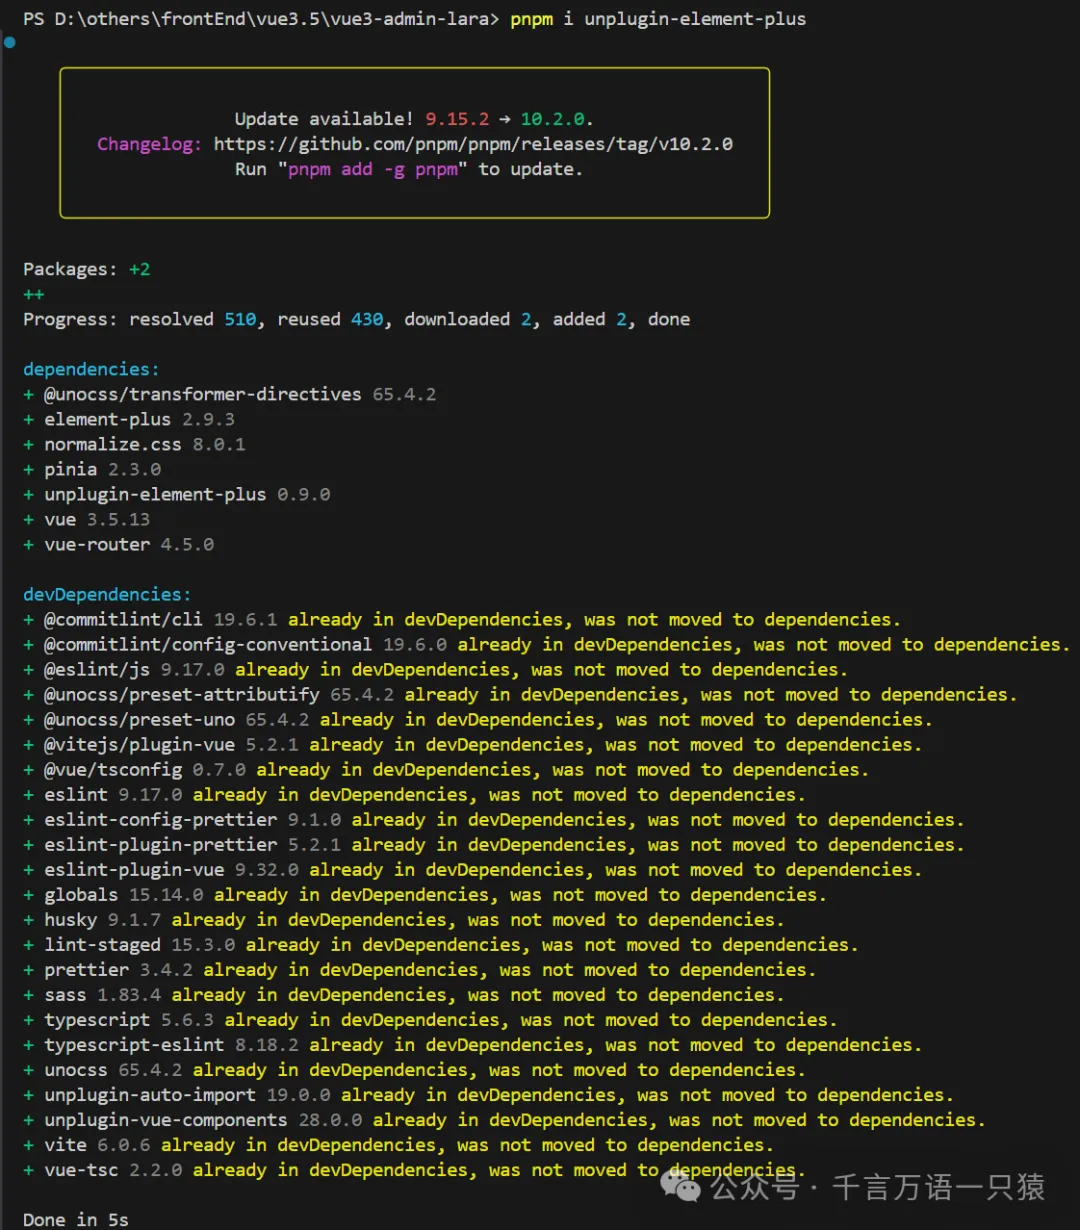Viewport: 1080px width, 1230px height.
Task: Click the typed command unplugin-element-plus argument
Action: (695, 19)
